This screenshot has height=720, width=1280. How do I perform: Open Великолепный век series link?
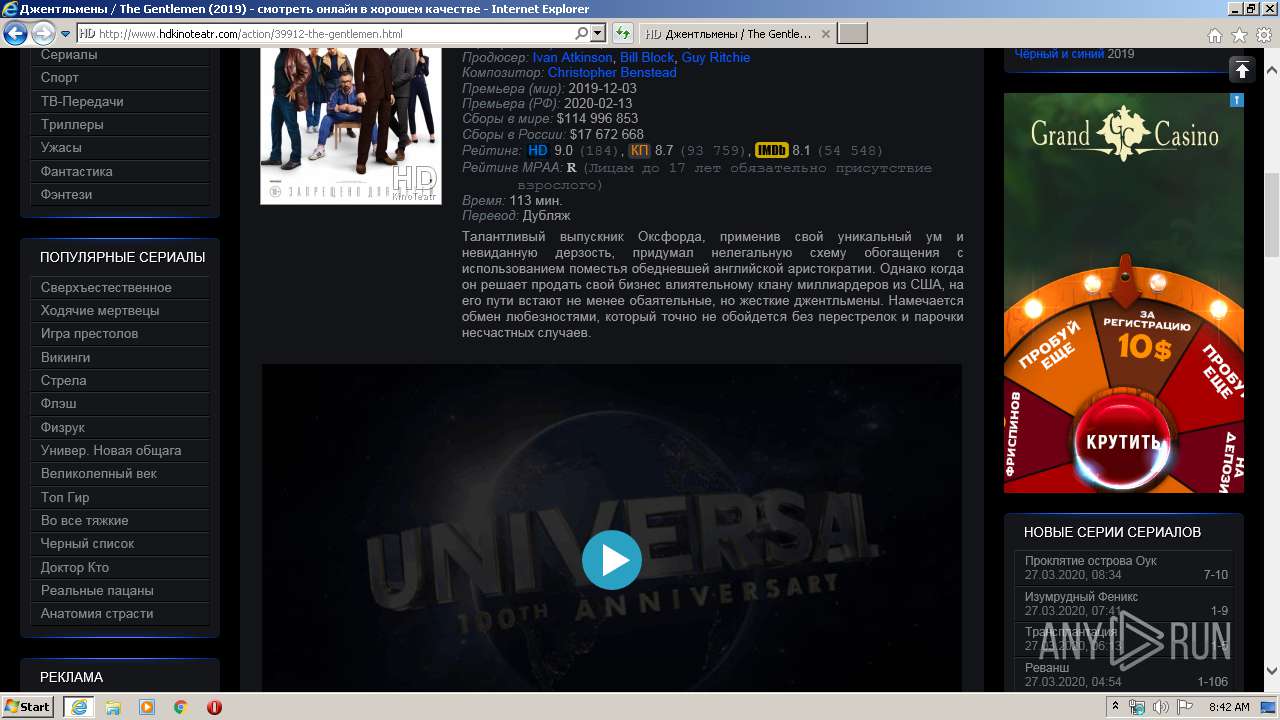coord(120,473)
